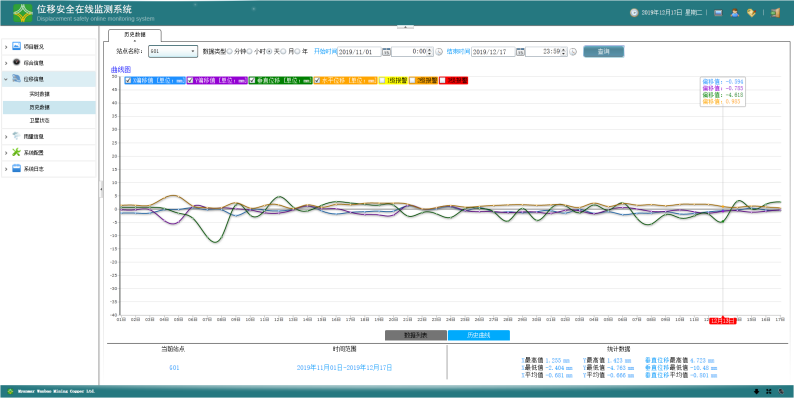The image size is (794, 398).
Task: Click the monitor screen icon in header
Action: pos(718,13)
